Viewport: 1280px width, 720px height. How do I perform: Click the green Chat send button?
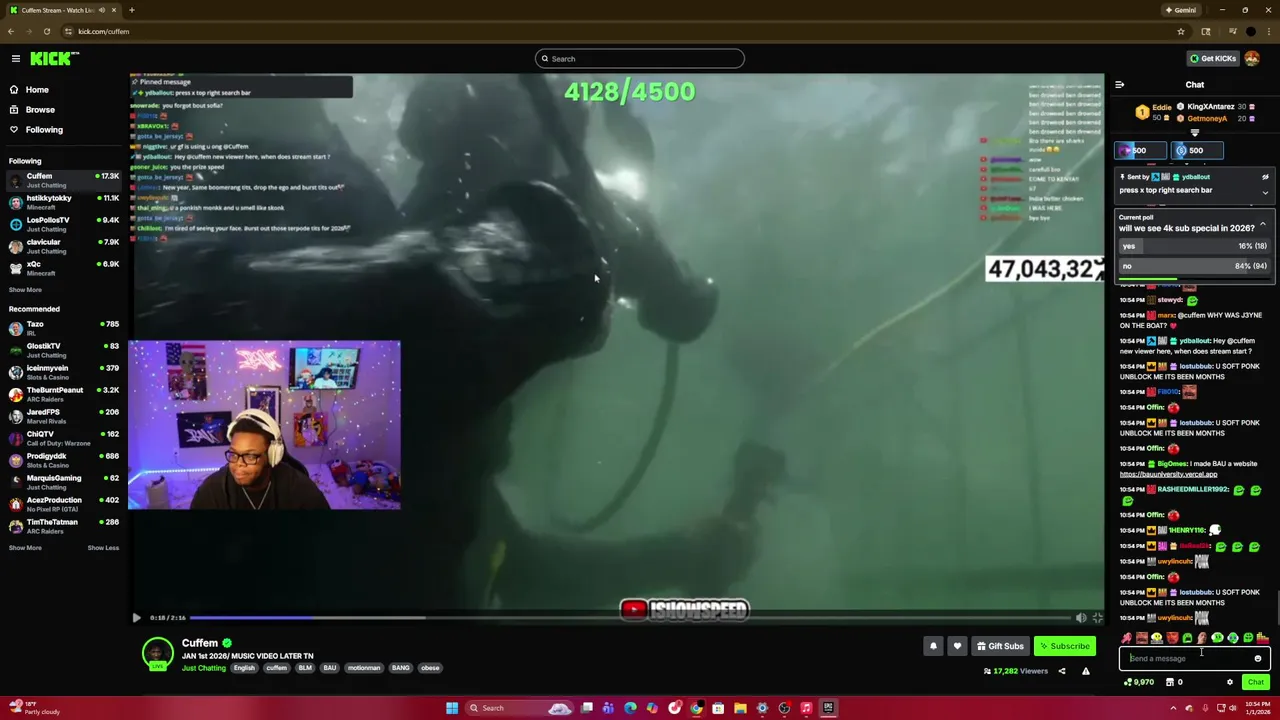[1256, 682]
